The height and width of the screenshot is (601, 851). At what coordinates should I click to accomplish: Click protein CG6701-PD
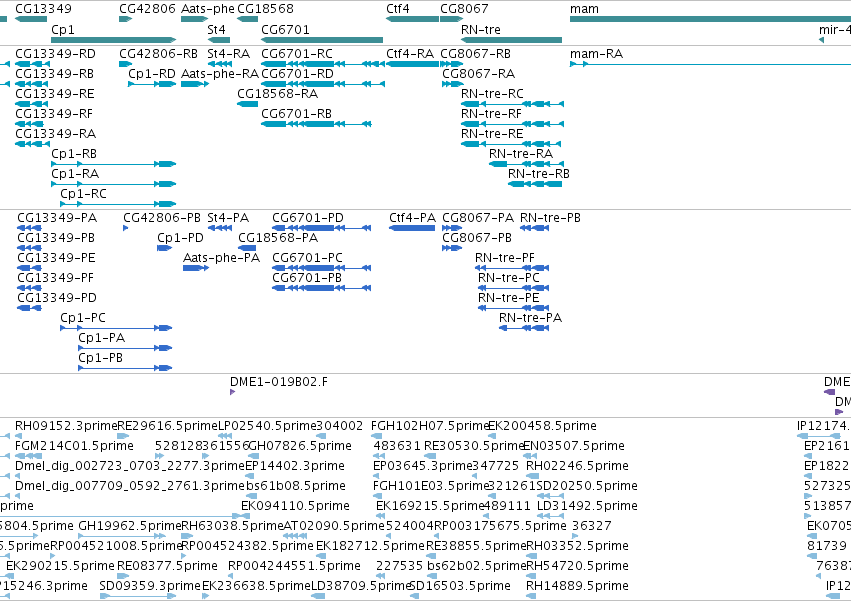pos(308,218)
